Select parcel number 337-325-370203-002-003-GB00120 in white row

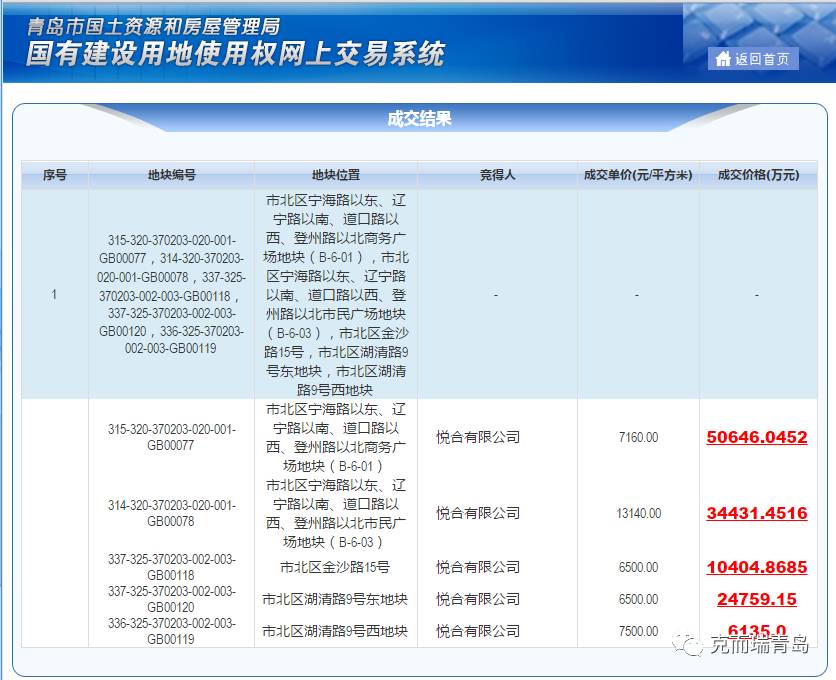(171, 599)
